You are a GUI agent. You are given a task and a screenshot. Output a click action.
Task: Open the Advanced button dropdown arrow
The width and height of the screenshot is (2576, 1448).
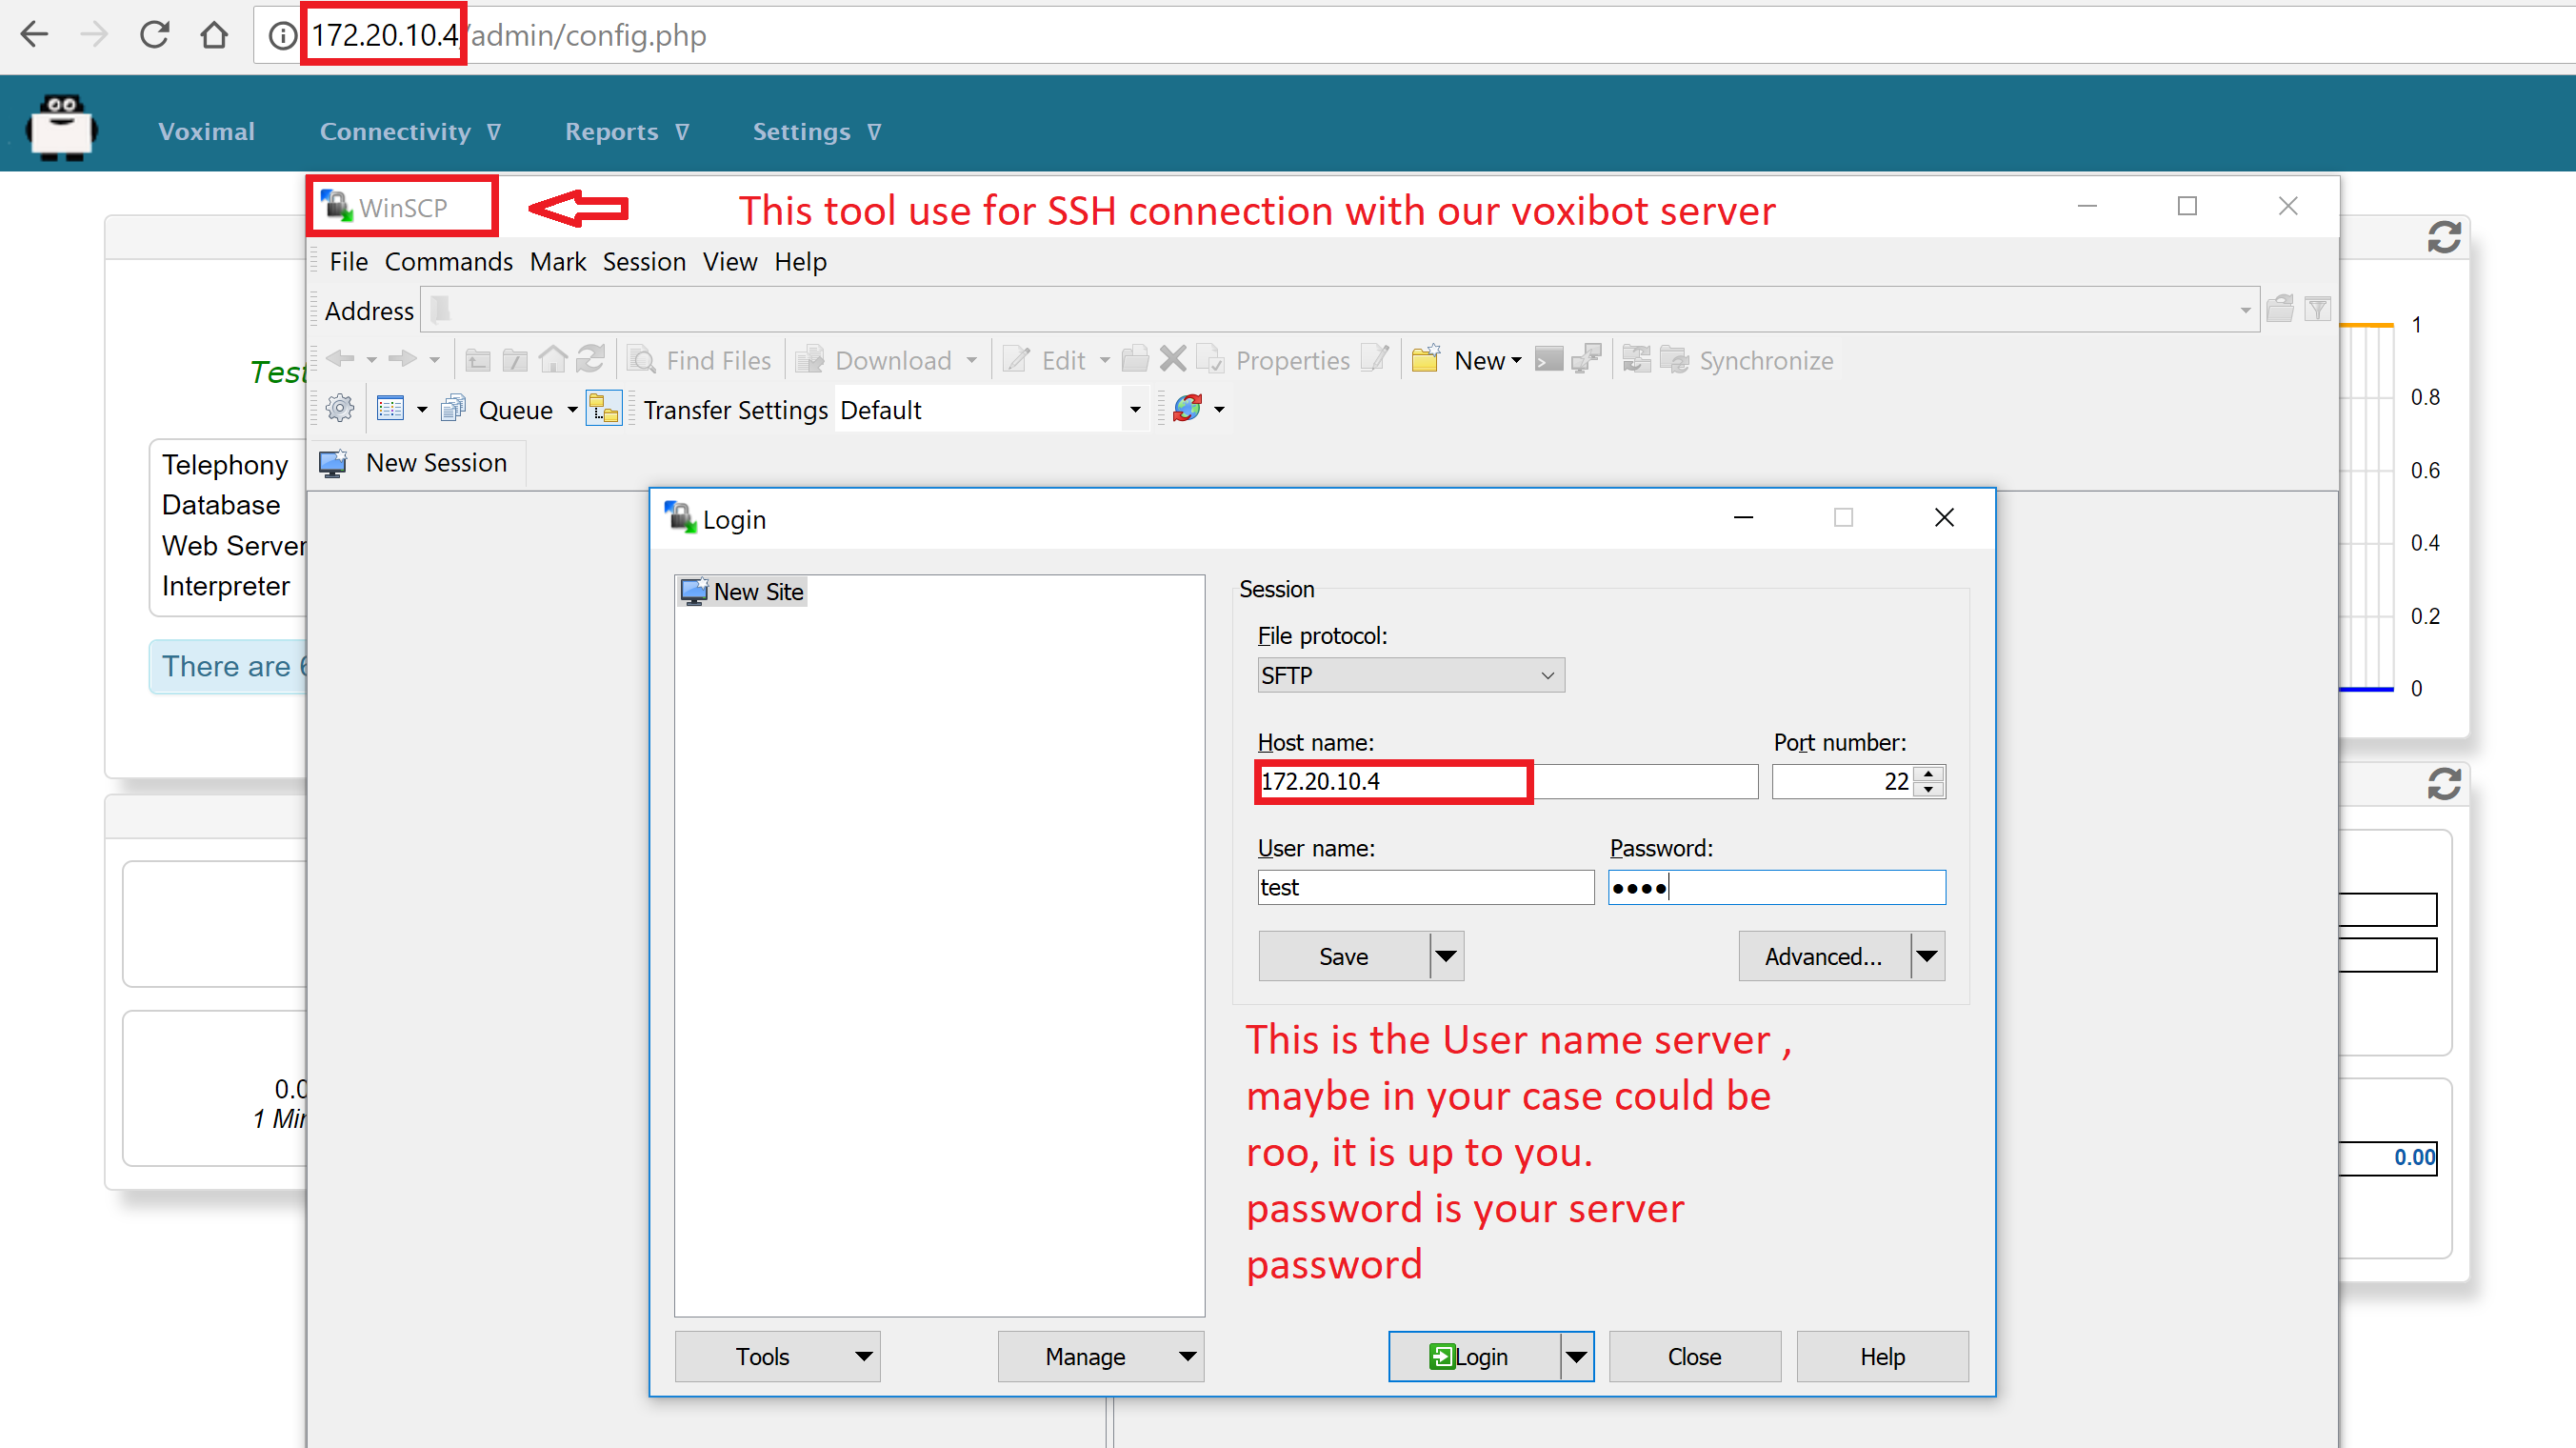coord(1927,956)
